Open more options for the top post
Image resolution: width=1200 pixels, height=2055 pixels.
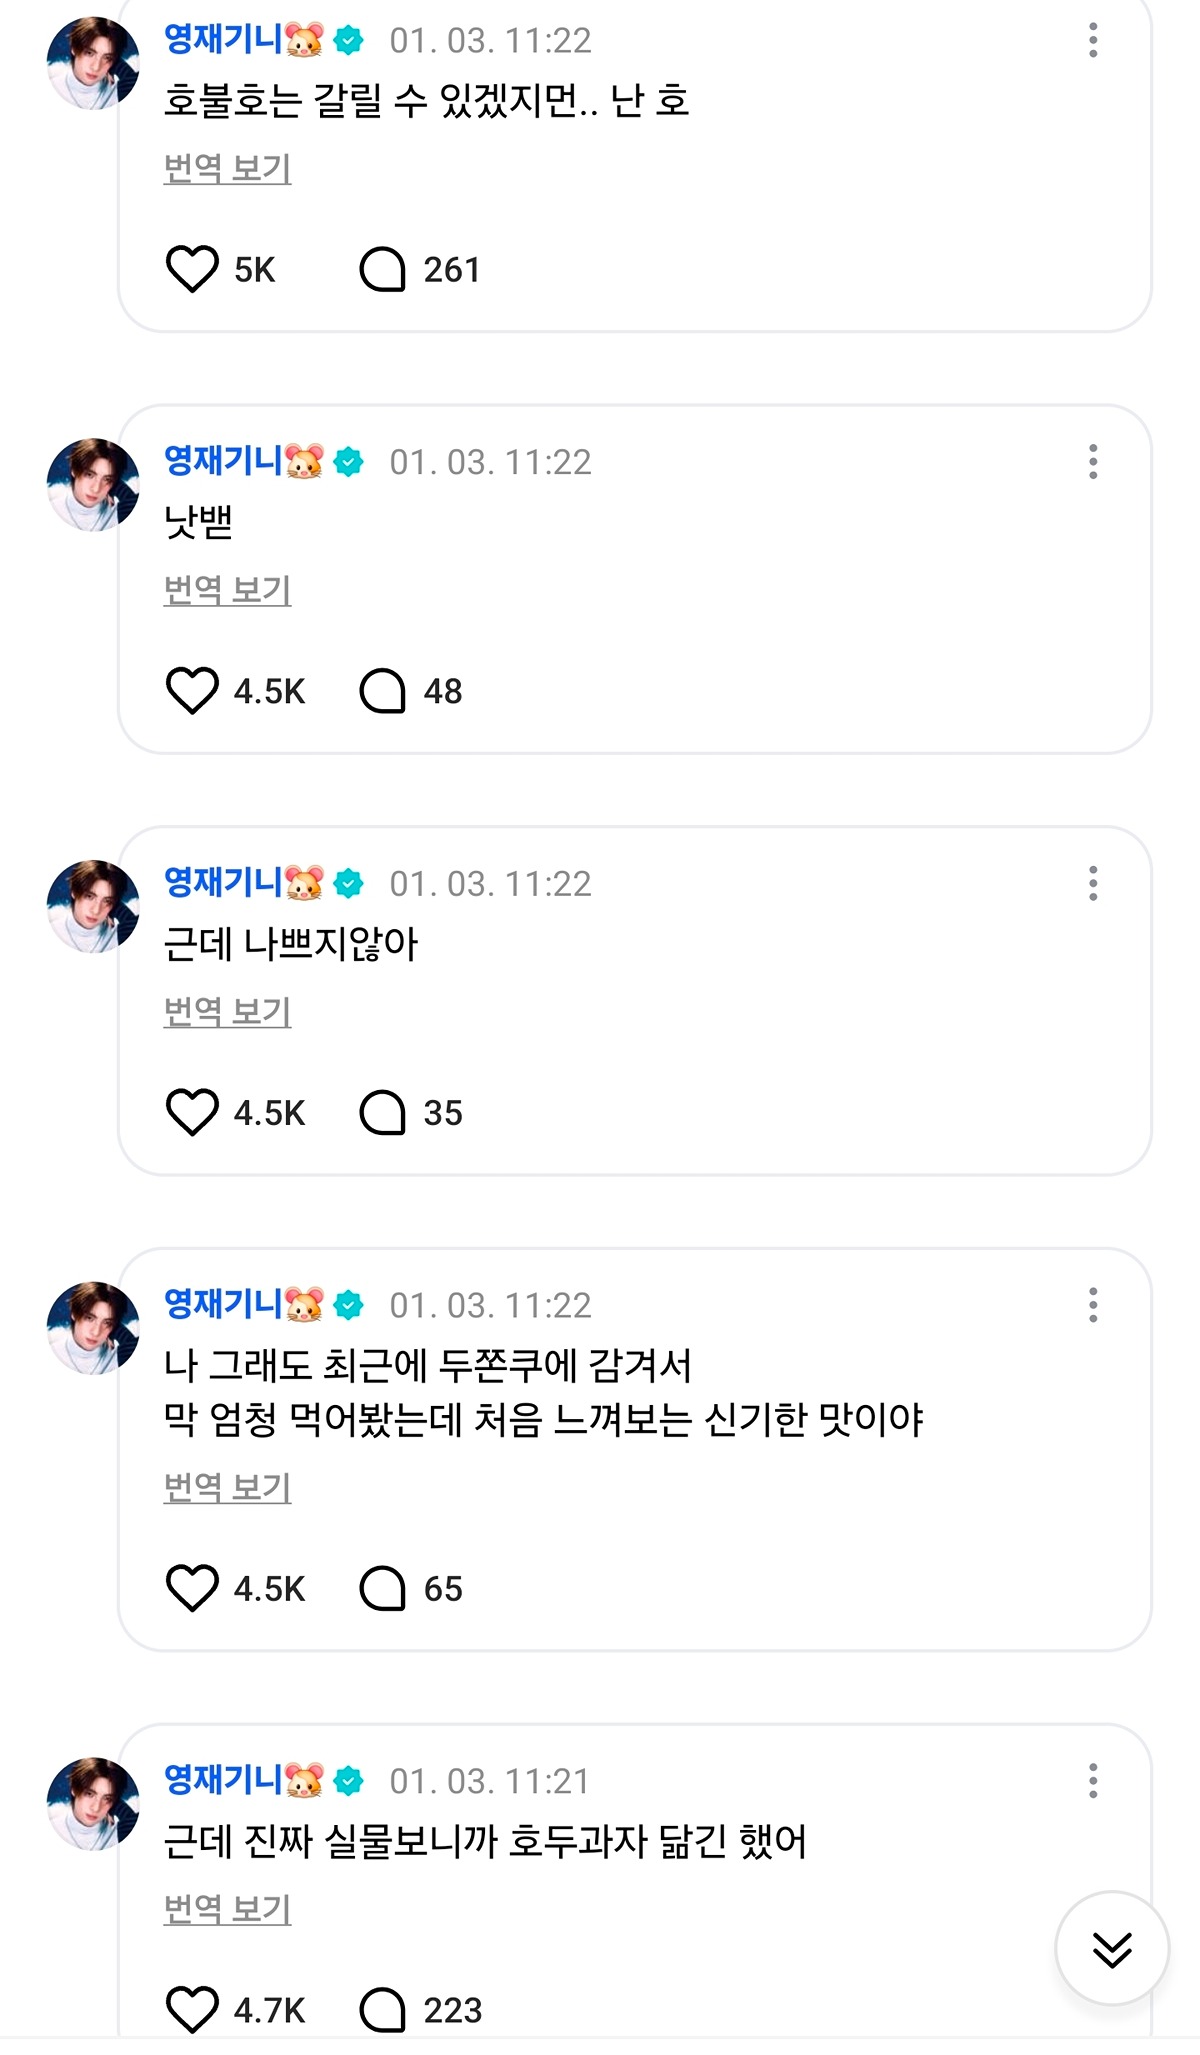(1093, 40)
